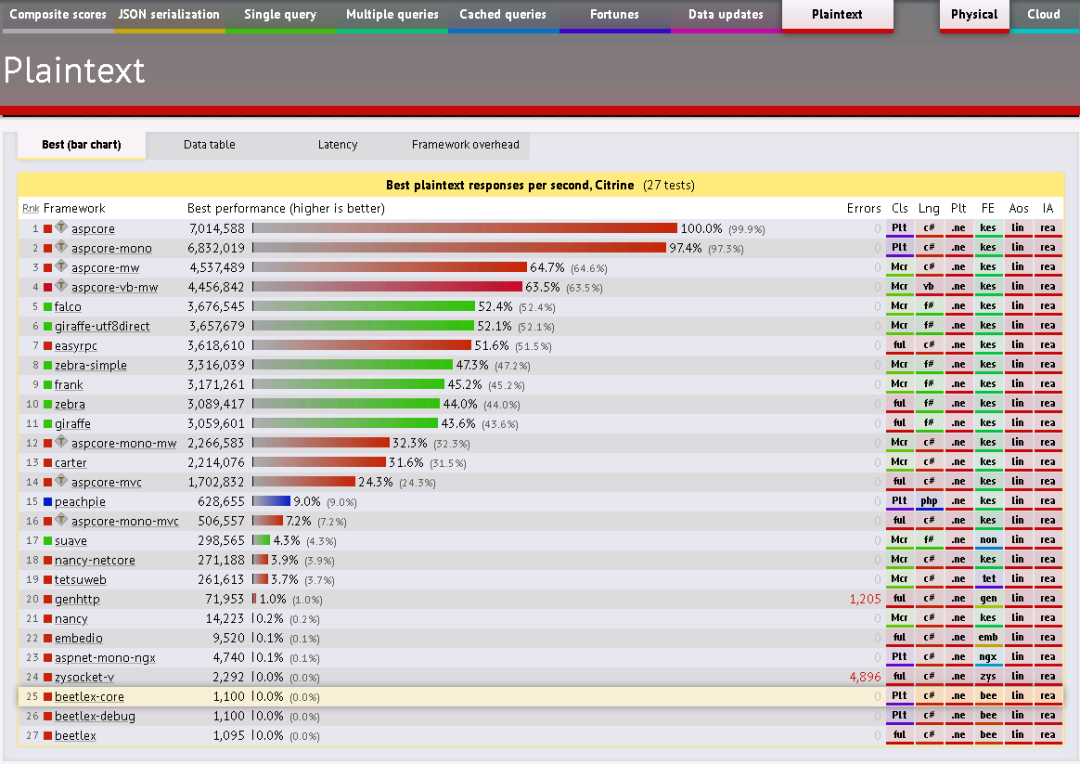Open the nancy-netcore link
This screenshot has height=764, width=1080.
[x=95, y=561]
